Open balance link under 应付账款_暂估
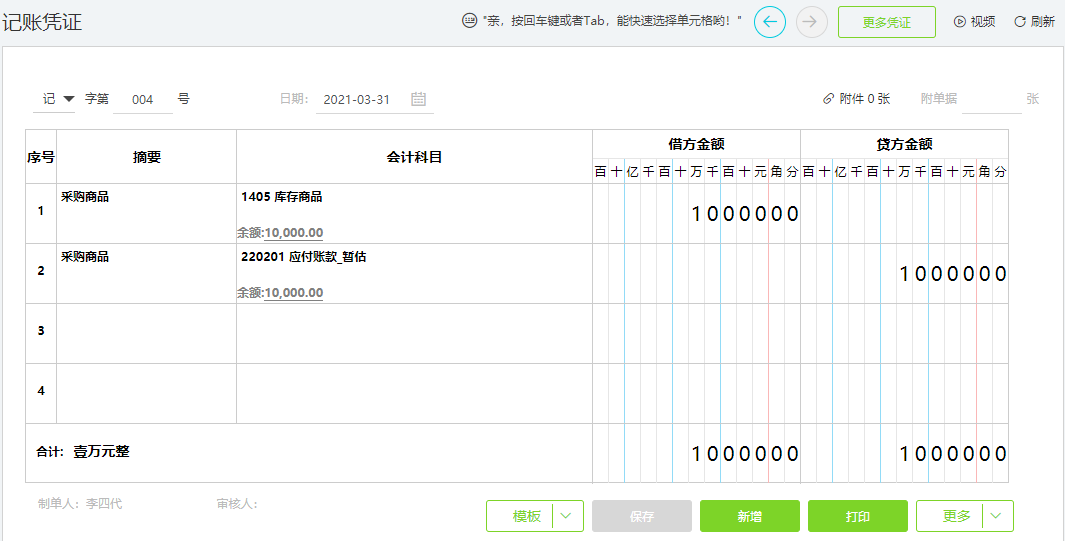Screen dimensions: 1065x541 293,293
